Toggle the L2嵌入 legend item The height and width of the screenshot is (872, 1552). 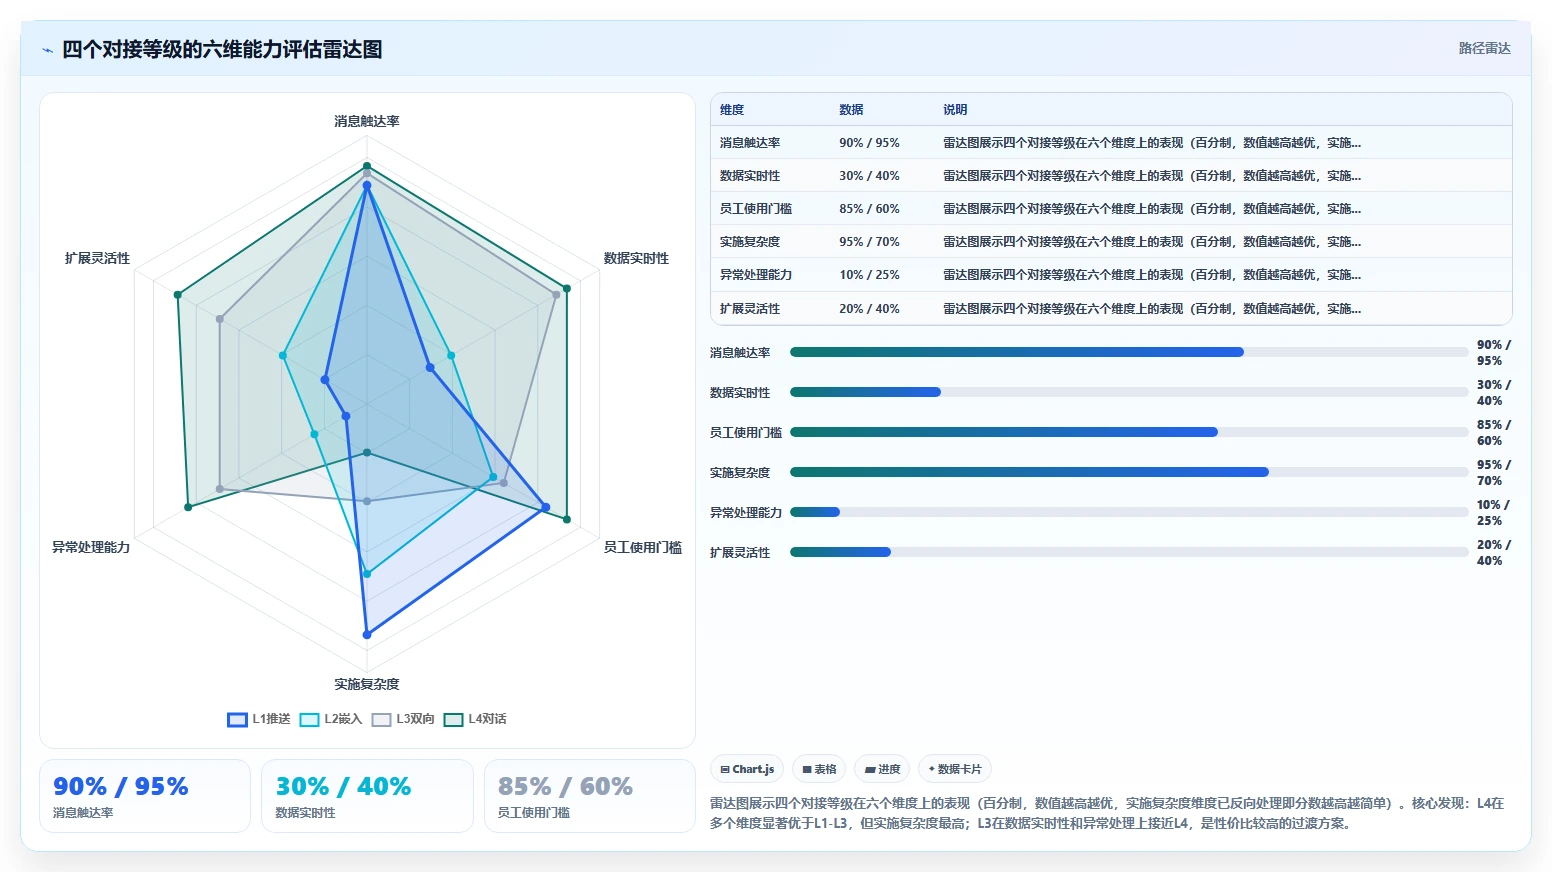click(x=331, y=719)
